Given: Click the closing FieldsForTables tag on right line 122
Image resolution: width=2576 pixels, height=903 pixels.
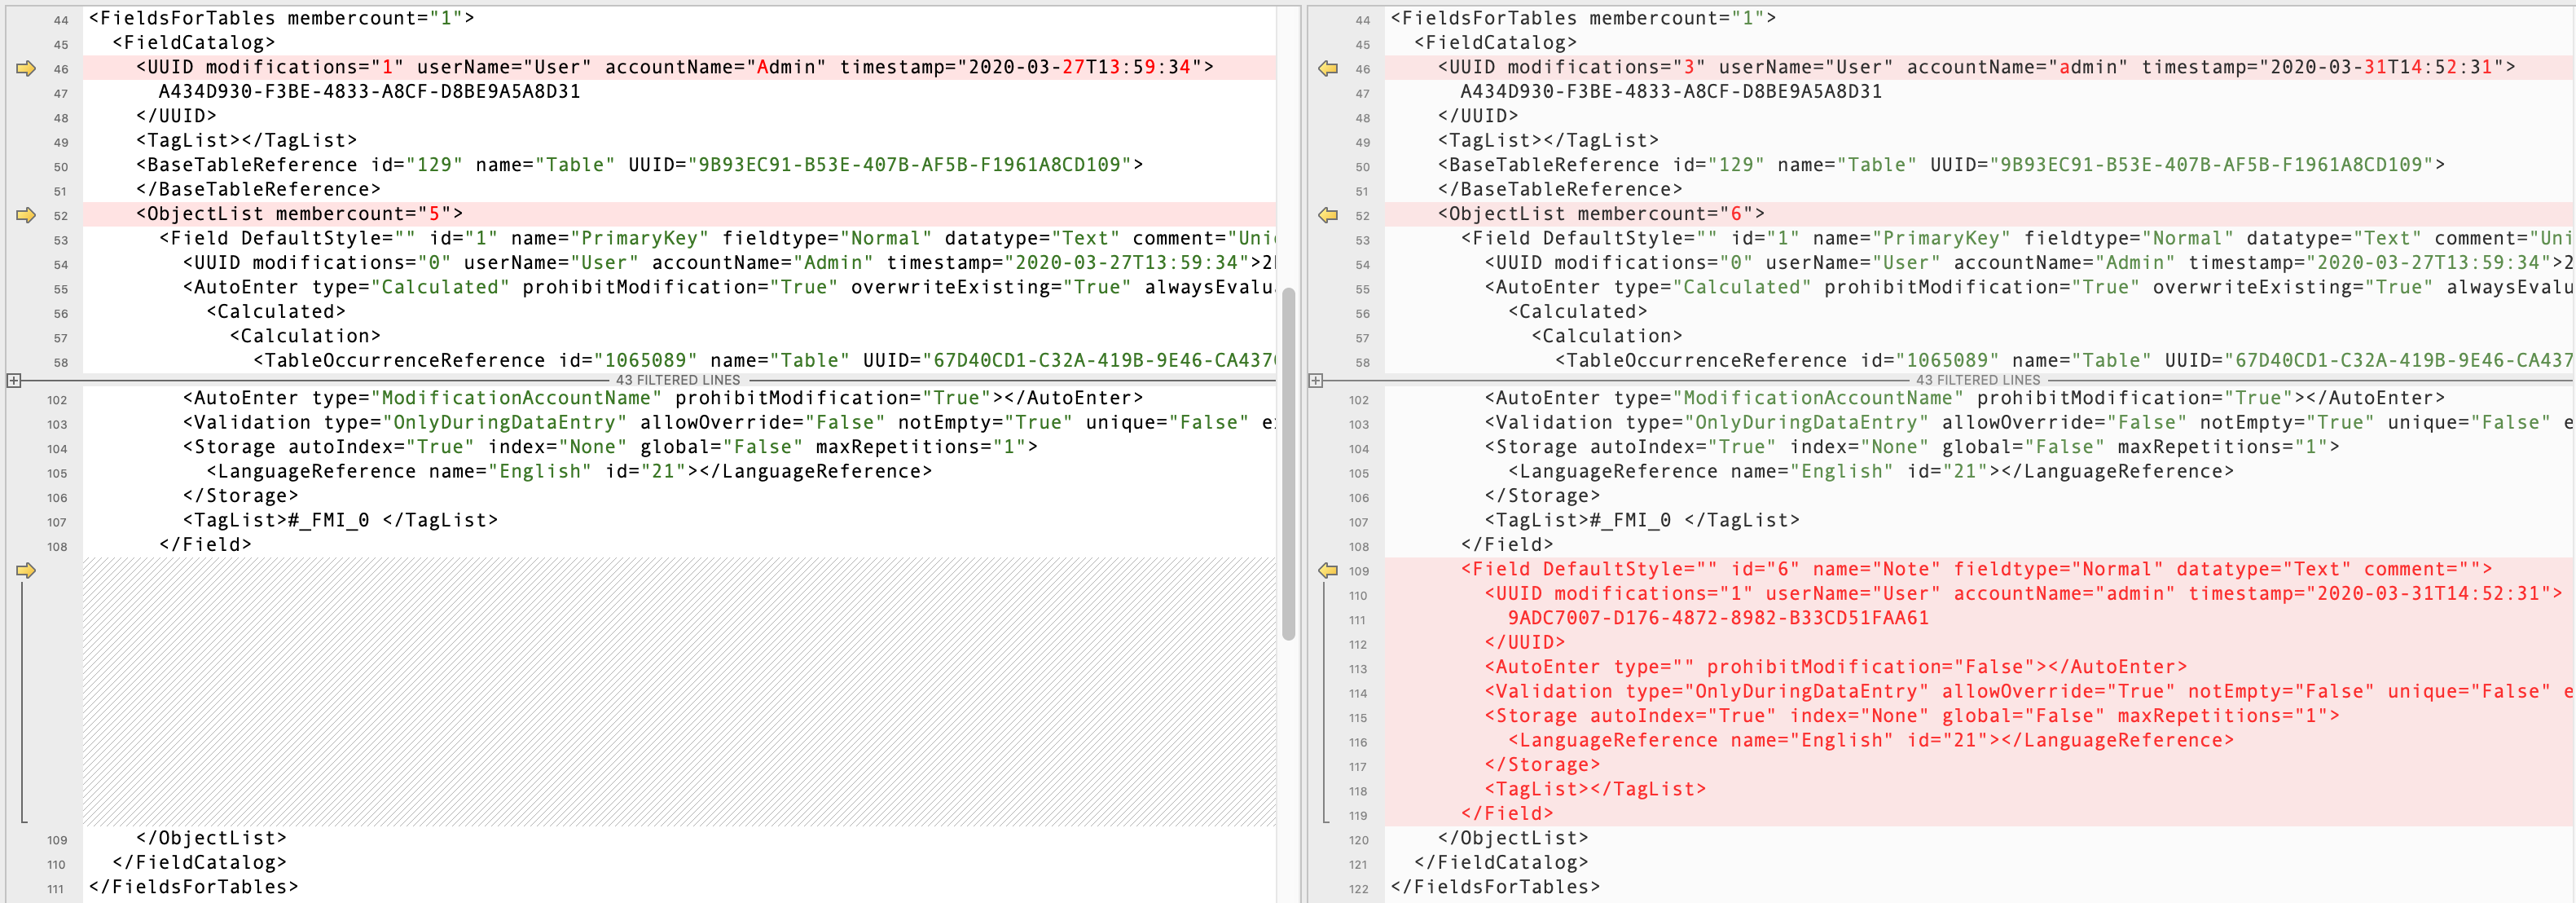Looking at the screenshot, I should pyautogui.click(x=1495, y=887).
